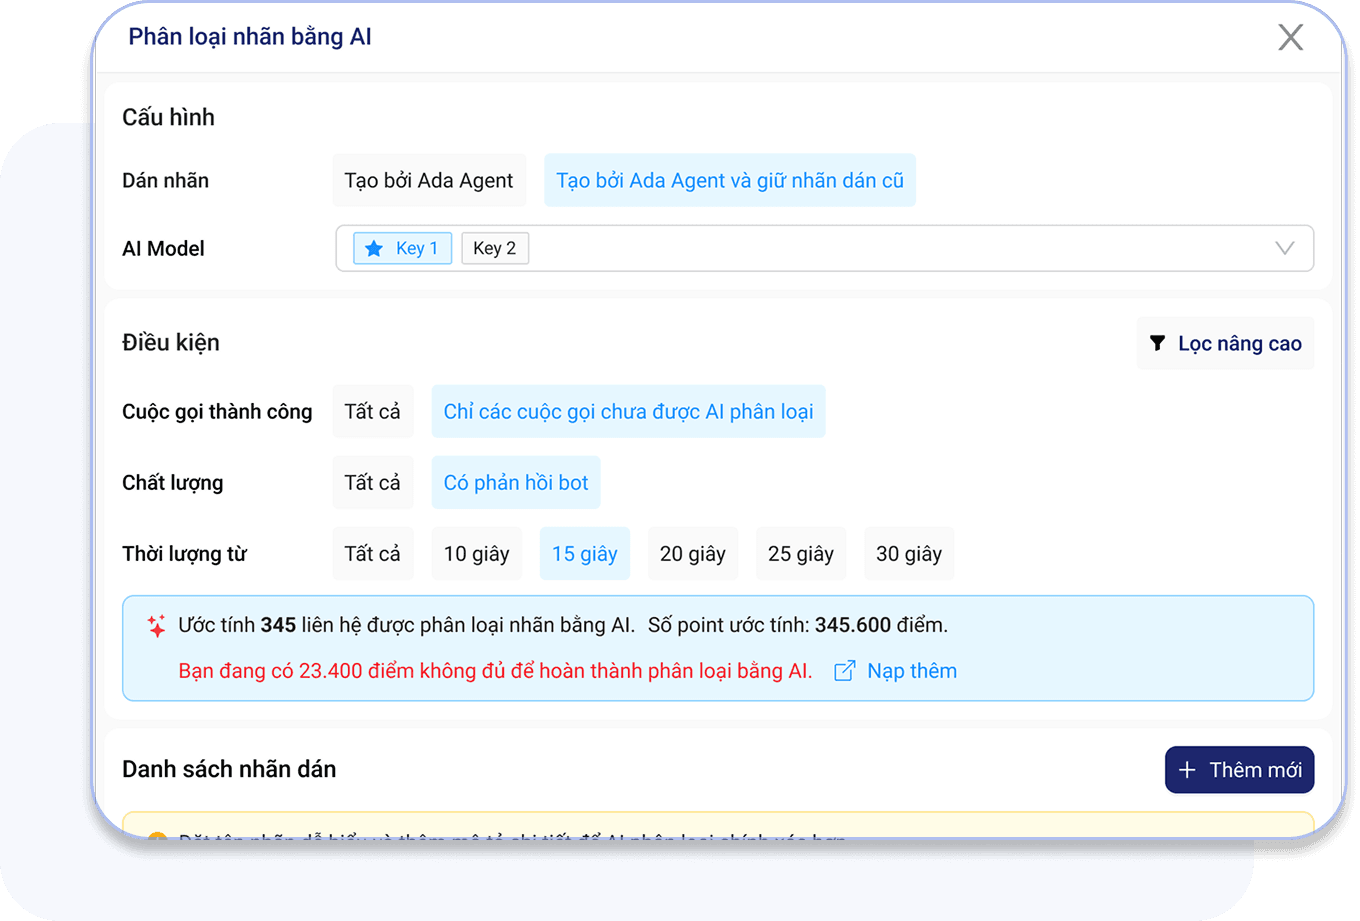
Task: Select Tất cả for Chất lượng
Action: (372, 483)
